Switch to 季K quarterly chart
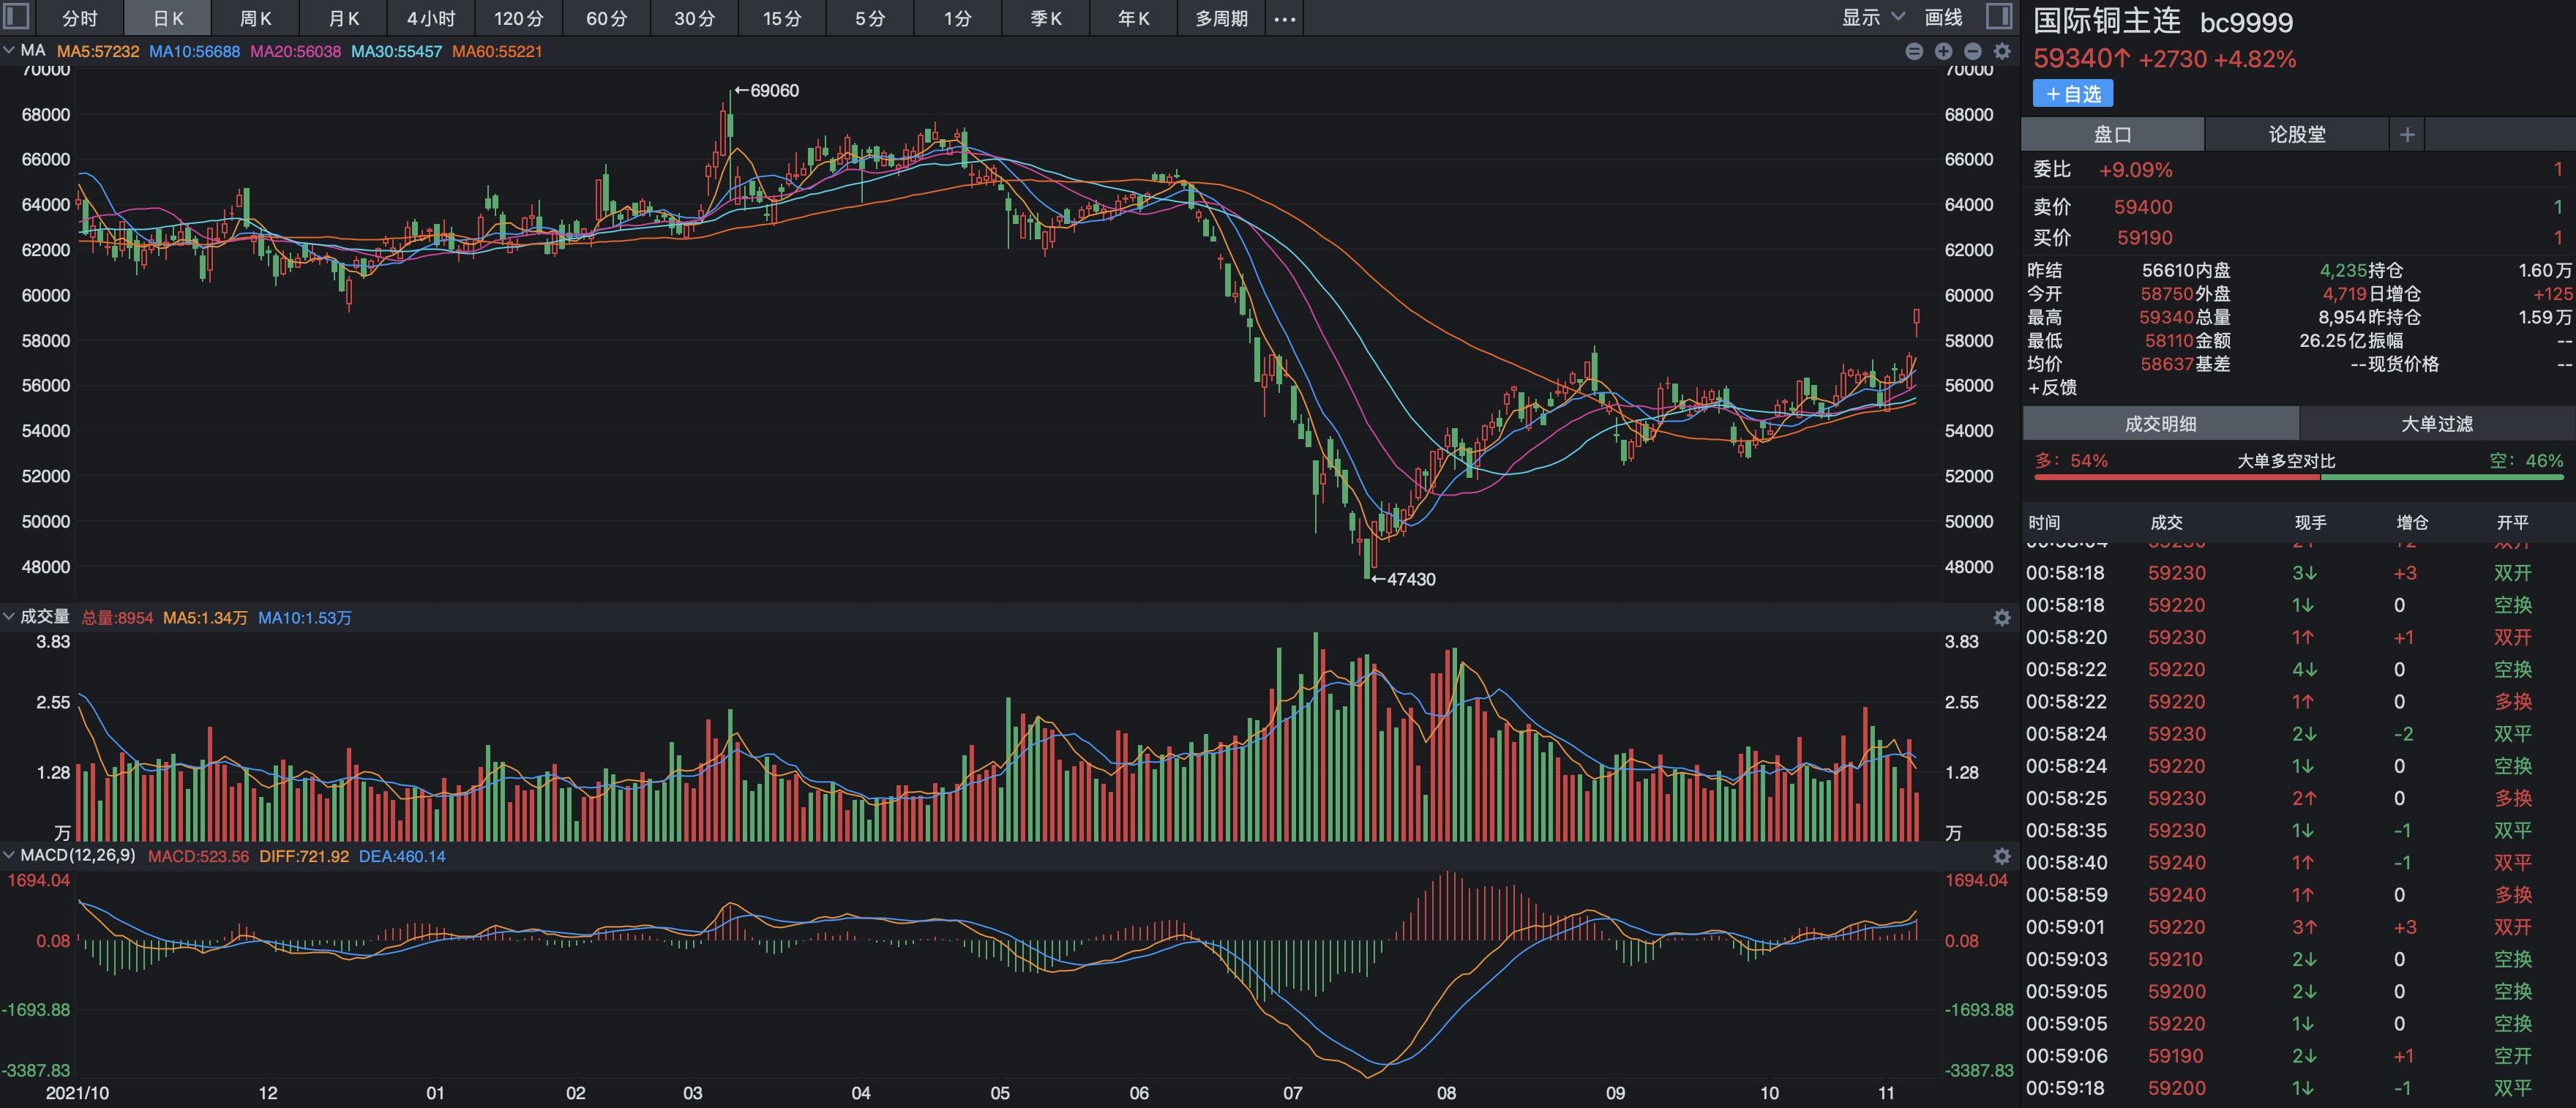The width and height of the screenshot is (2576, 1108). pyautogui.click(x=1046, y=18)
